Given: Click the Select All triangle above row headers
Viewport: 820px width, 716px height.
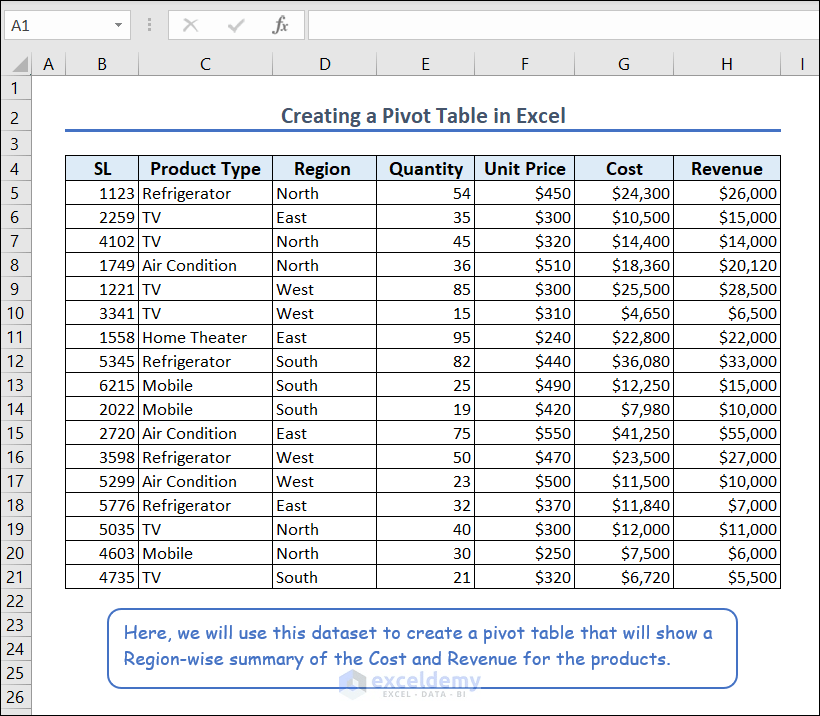Looking at the screenshot, I should (18, 63).
